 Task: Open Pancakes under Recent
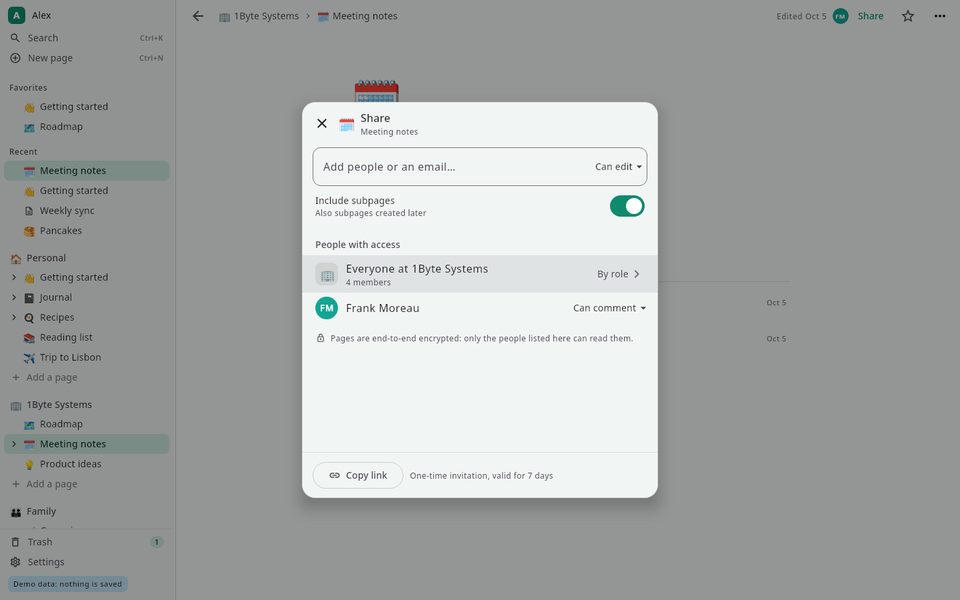(86, 231)
